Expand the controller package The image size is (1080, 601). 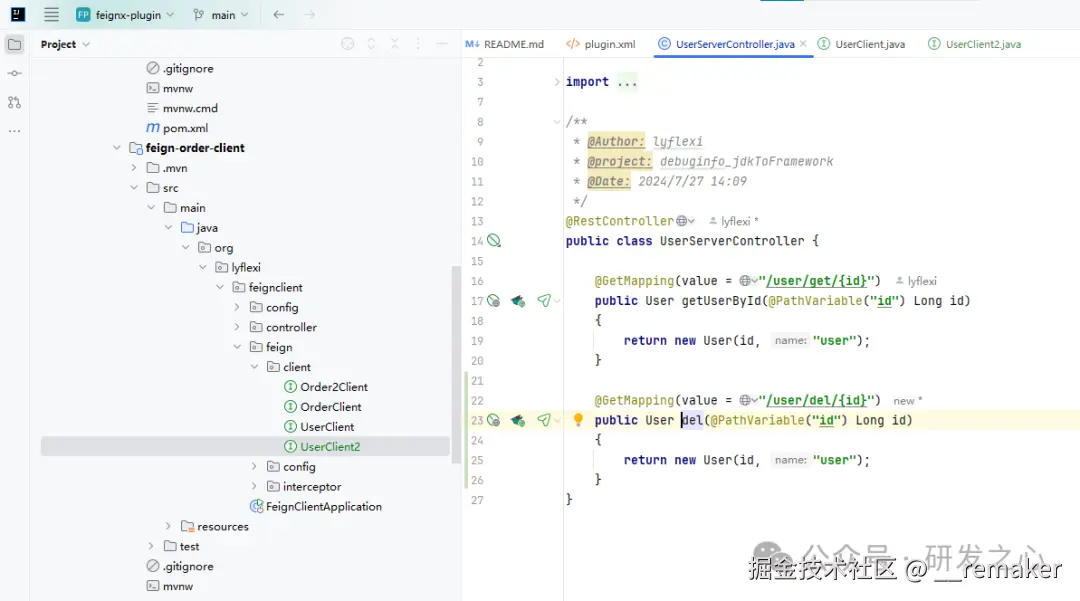(237, 328)
